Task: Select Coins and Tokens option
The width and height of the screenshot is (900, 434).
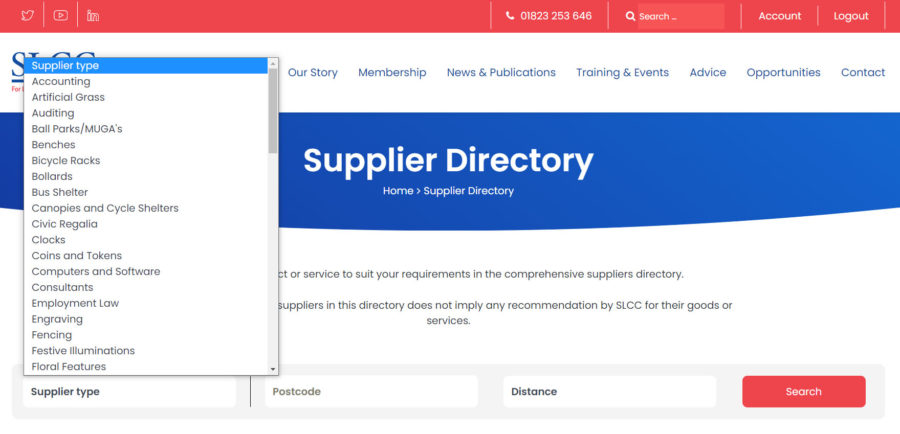Action: pos(146,255)
